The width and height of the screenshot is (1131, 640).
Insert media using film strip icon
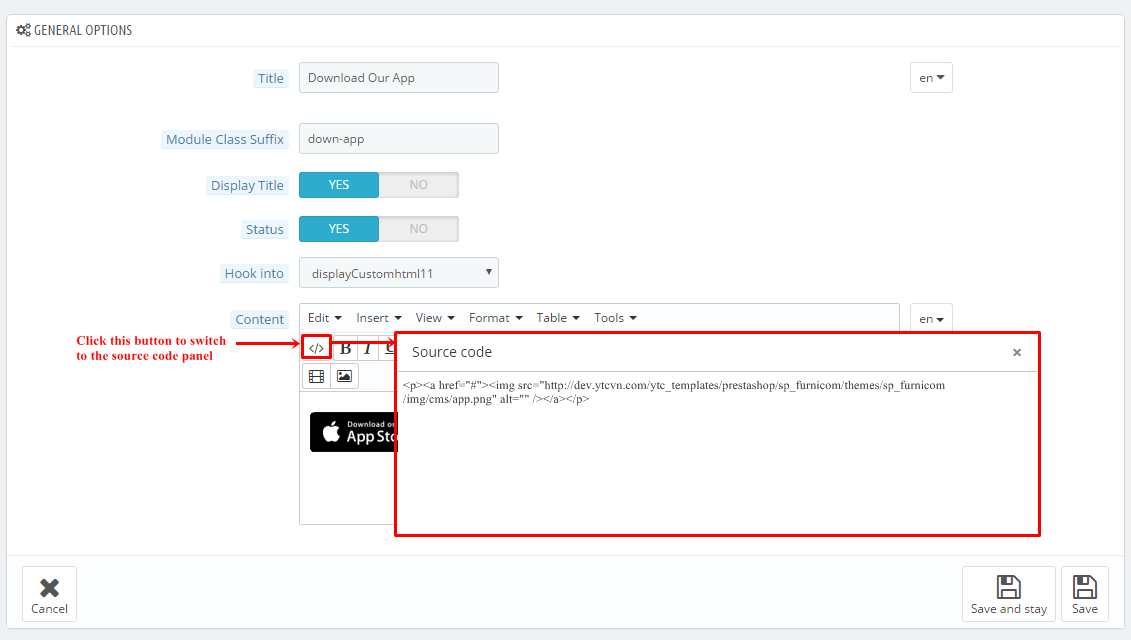(x=316, y=376)
